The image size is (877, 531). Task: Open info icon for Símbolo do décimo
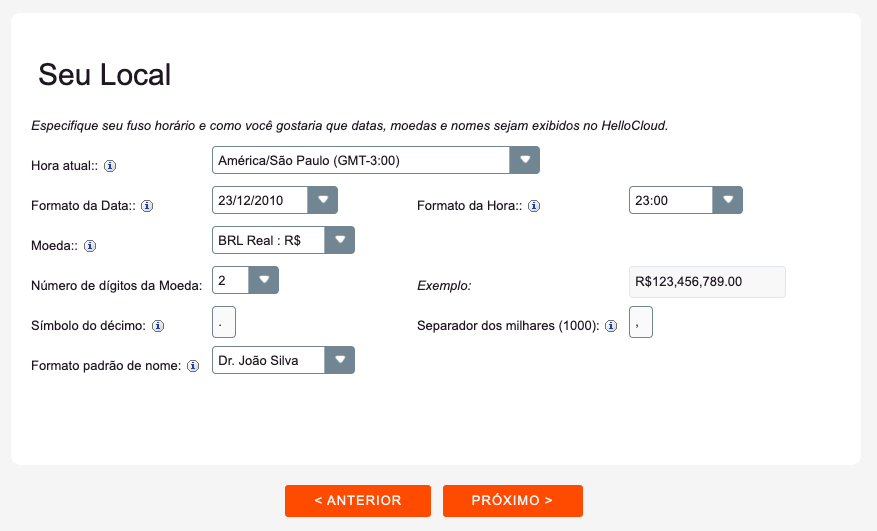[158, 326]
